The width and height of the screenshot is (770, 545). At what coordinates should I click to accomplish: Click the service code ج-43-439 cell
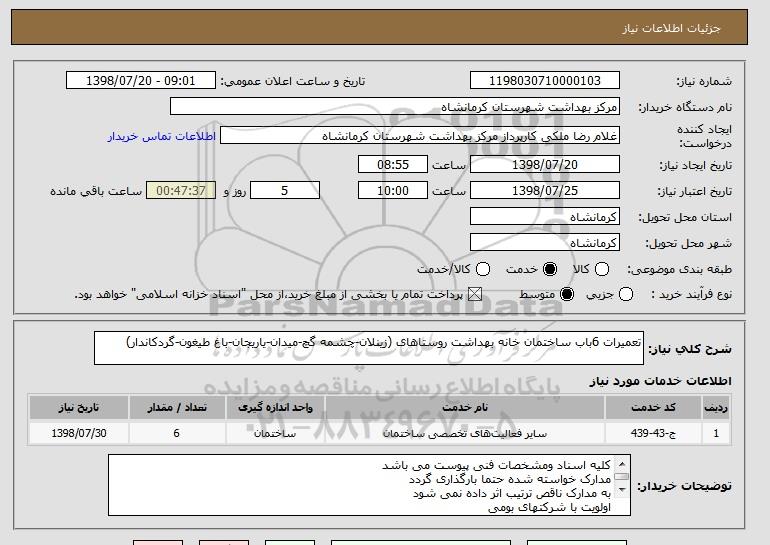[653, 433]
